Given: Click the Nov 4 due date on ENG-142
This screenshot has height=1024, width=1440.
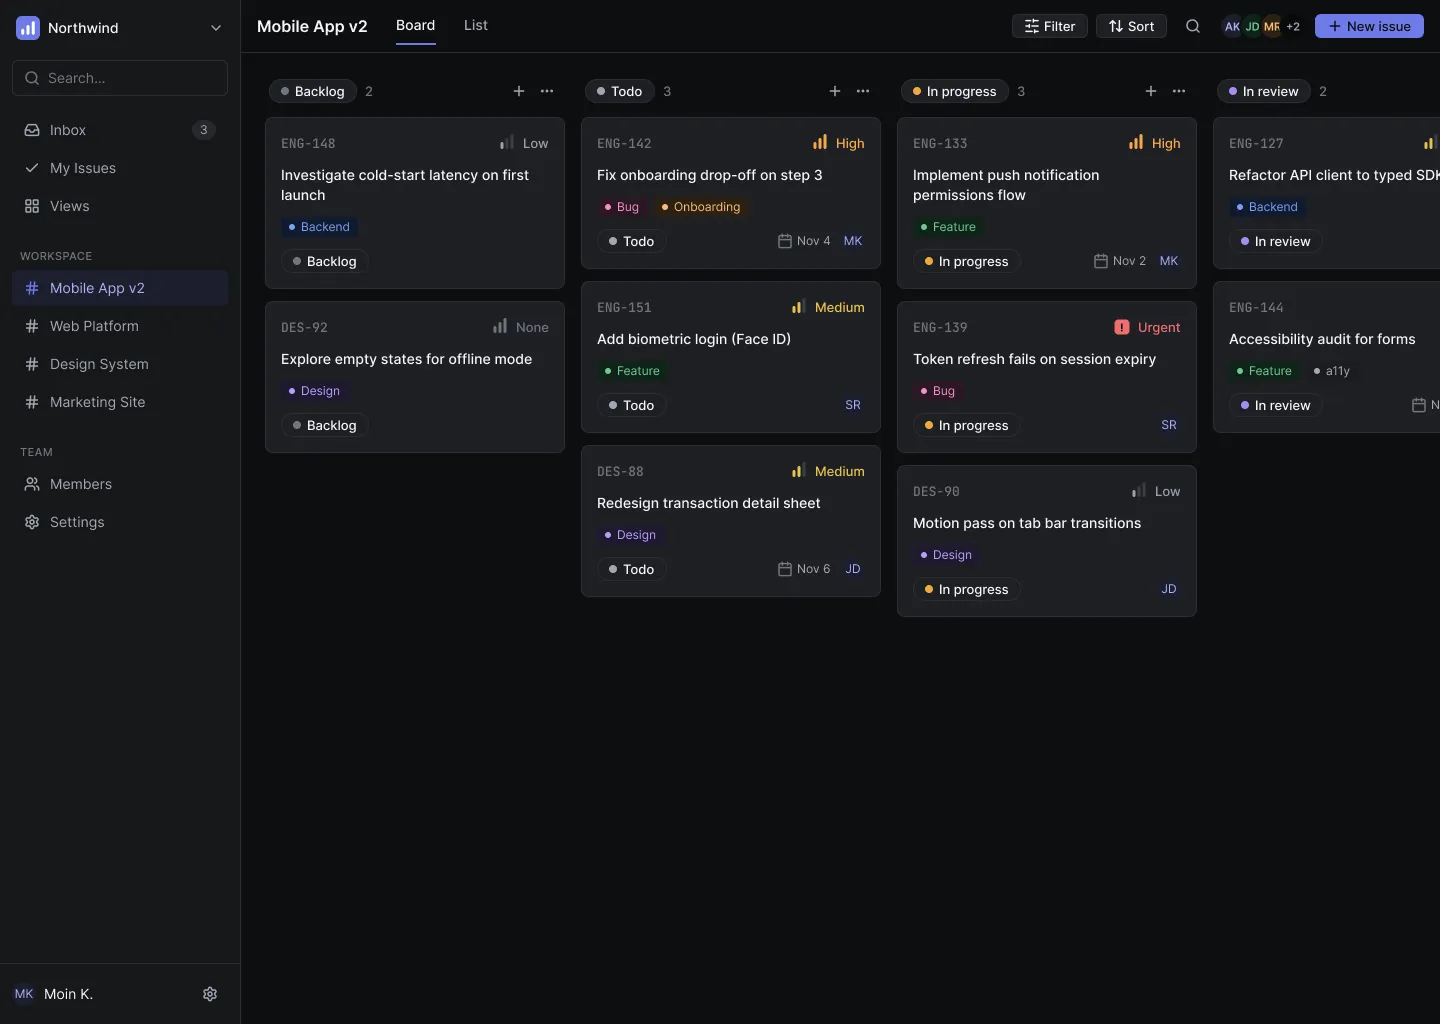Looking at the screenshot, I should pyautogui.click(x=804, y=241).
